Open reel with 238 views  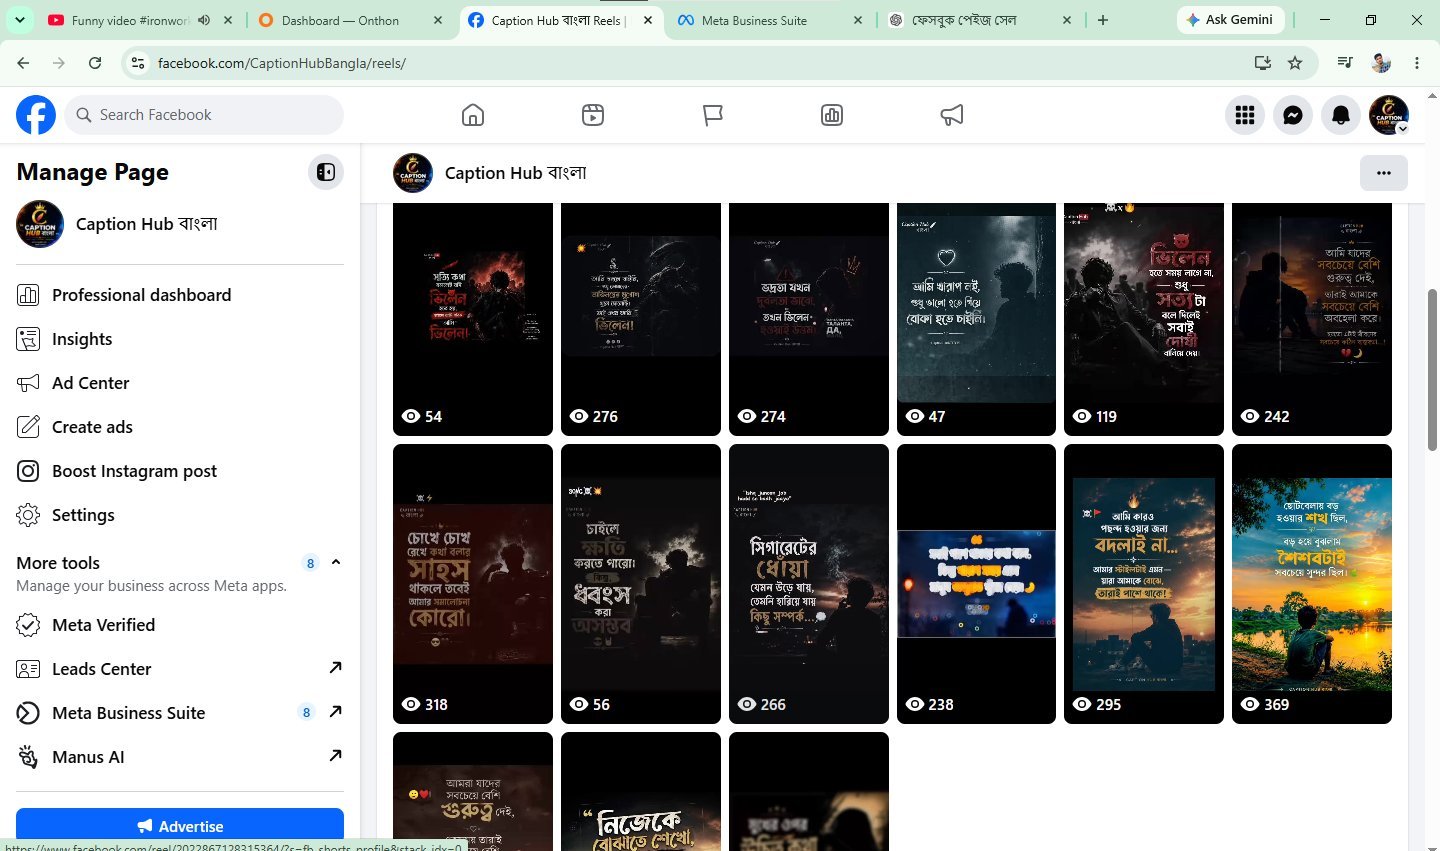click(x=976, y=584)
